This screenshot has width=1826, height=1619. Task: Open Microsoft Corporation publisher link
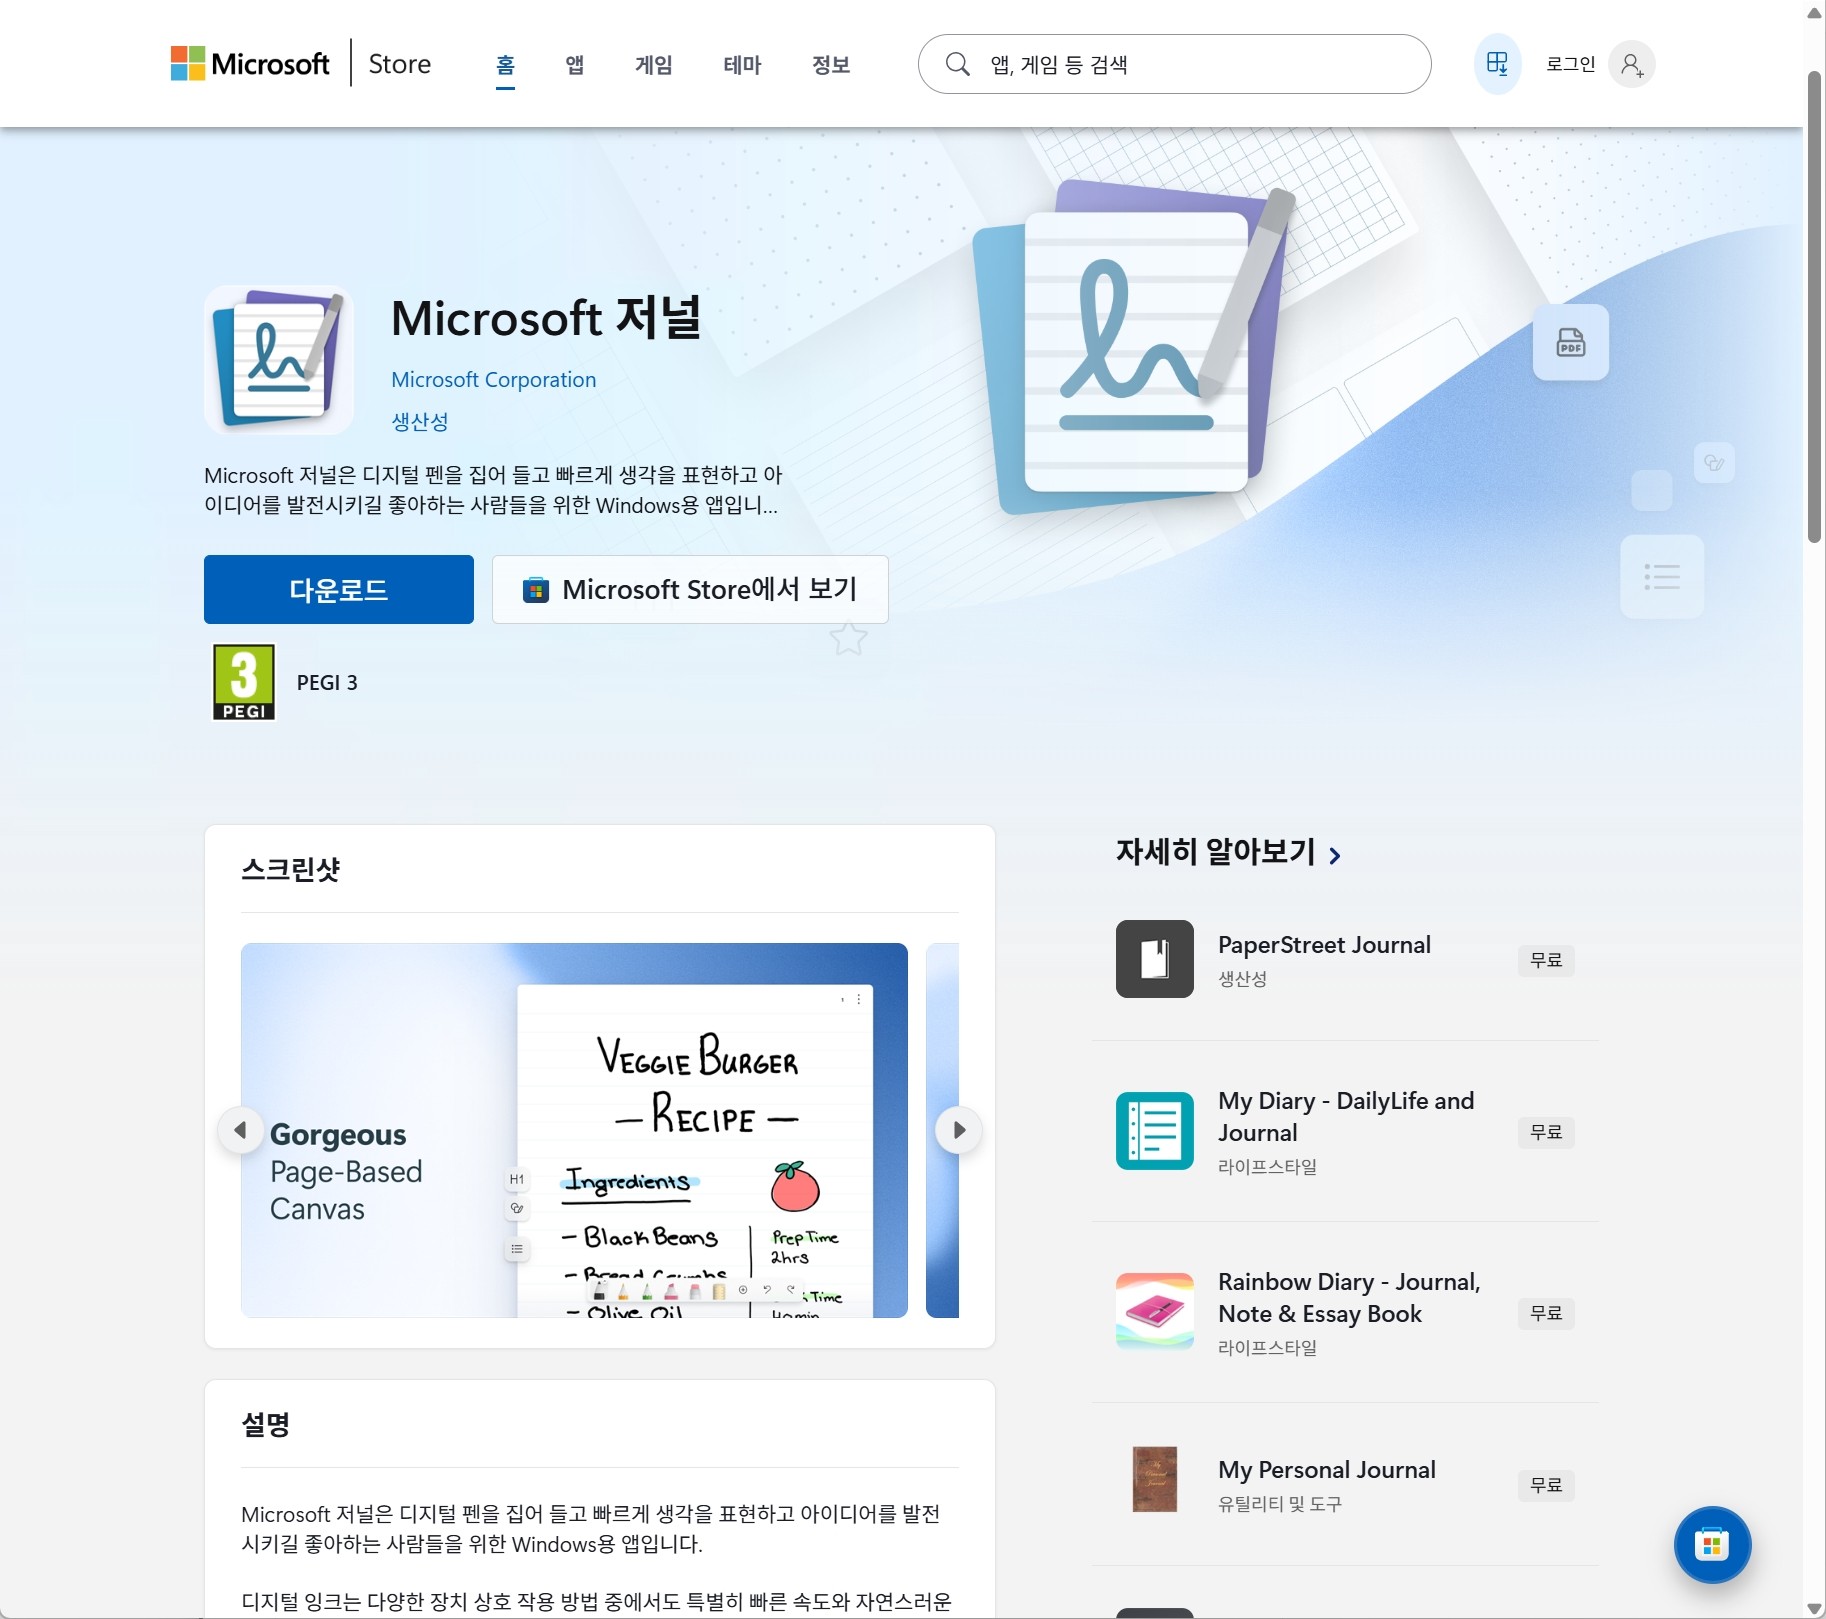click(493, 380)
